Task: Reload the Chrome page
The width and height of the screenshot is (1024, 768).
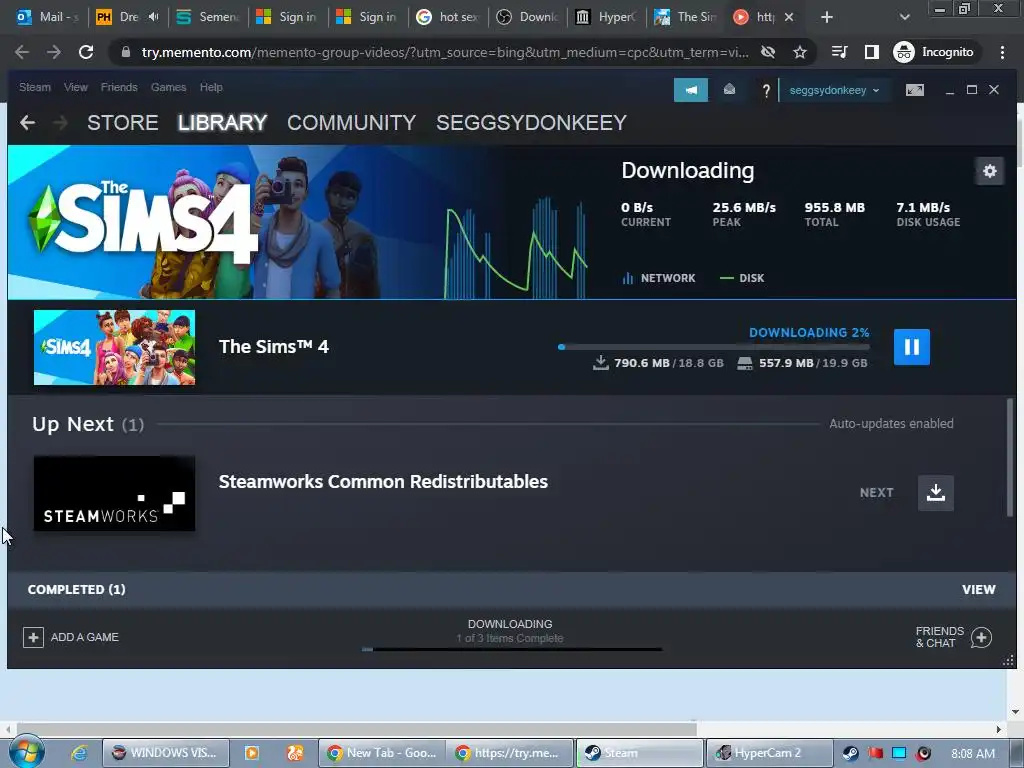Action: click(x=86, y=52)
